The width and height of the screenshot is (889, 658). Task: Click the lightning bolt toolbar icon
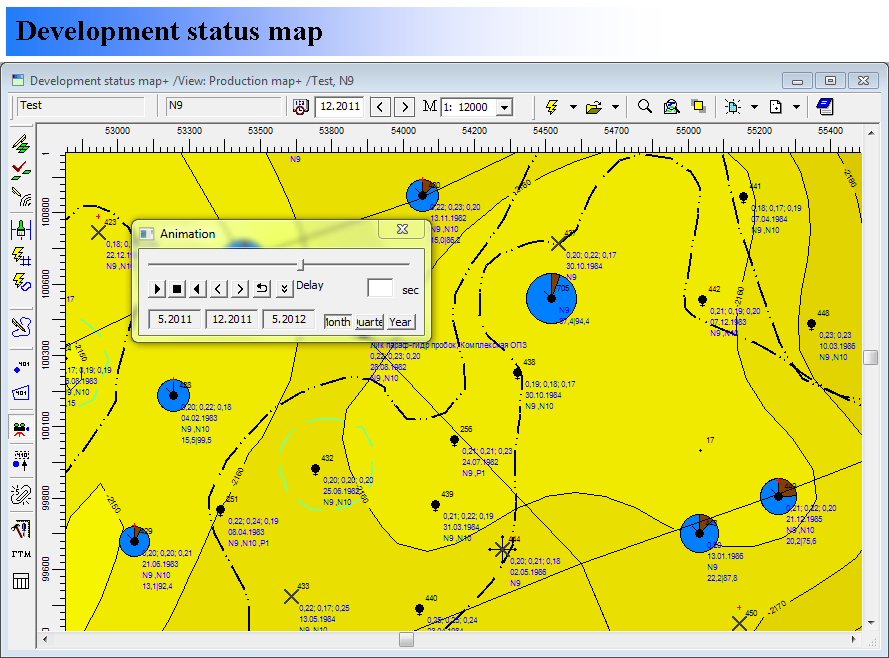click(552, 107)
